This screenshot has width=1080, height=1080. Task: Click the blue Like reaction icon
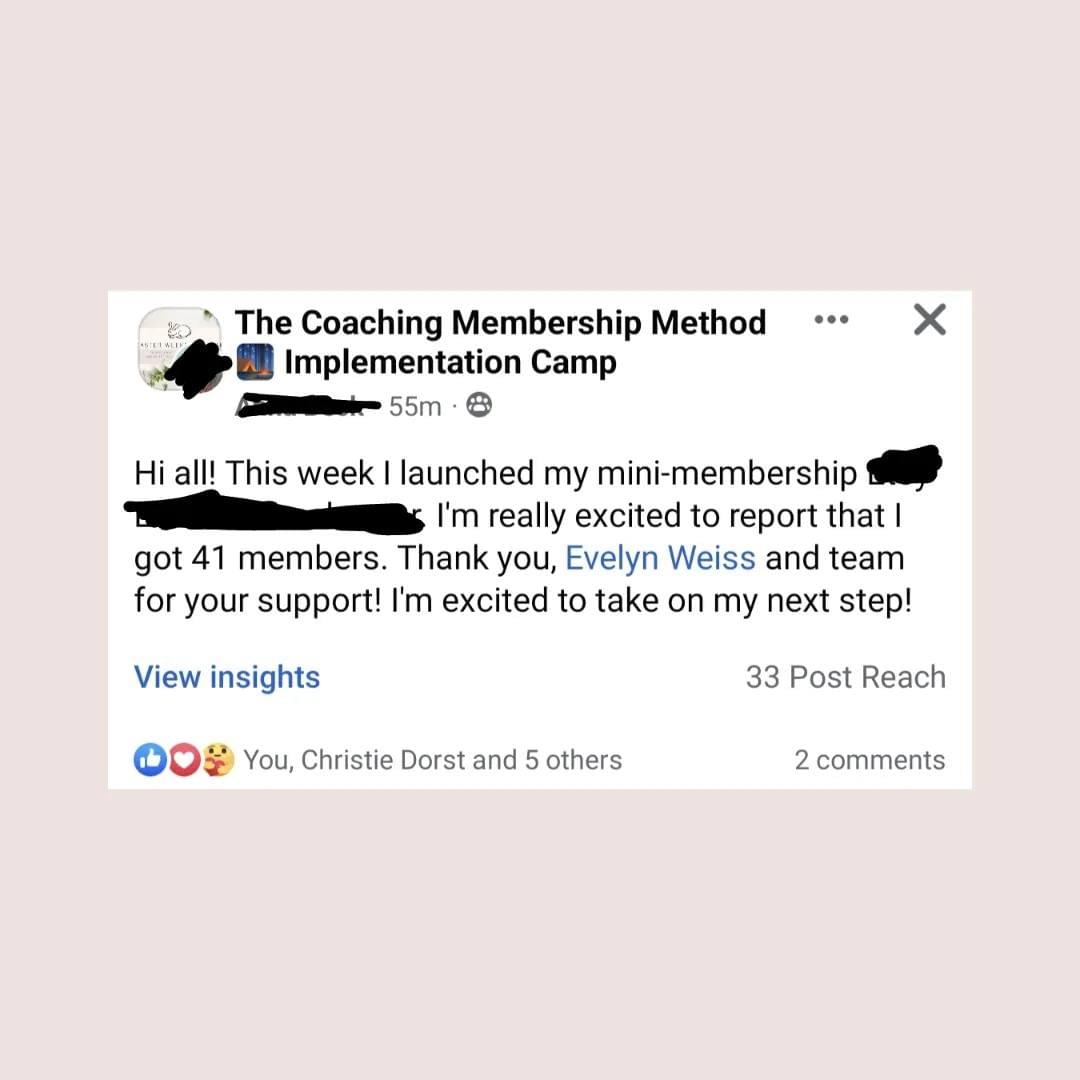150,760
